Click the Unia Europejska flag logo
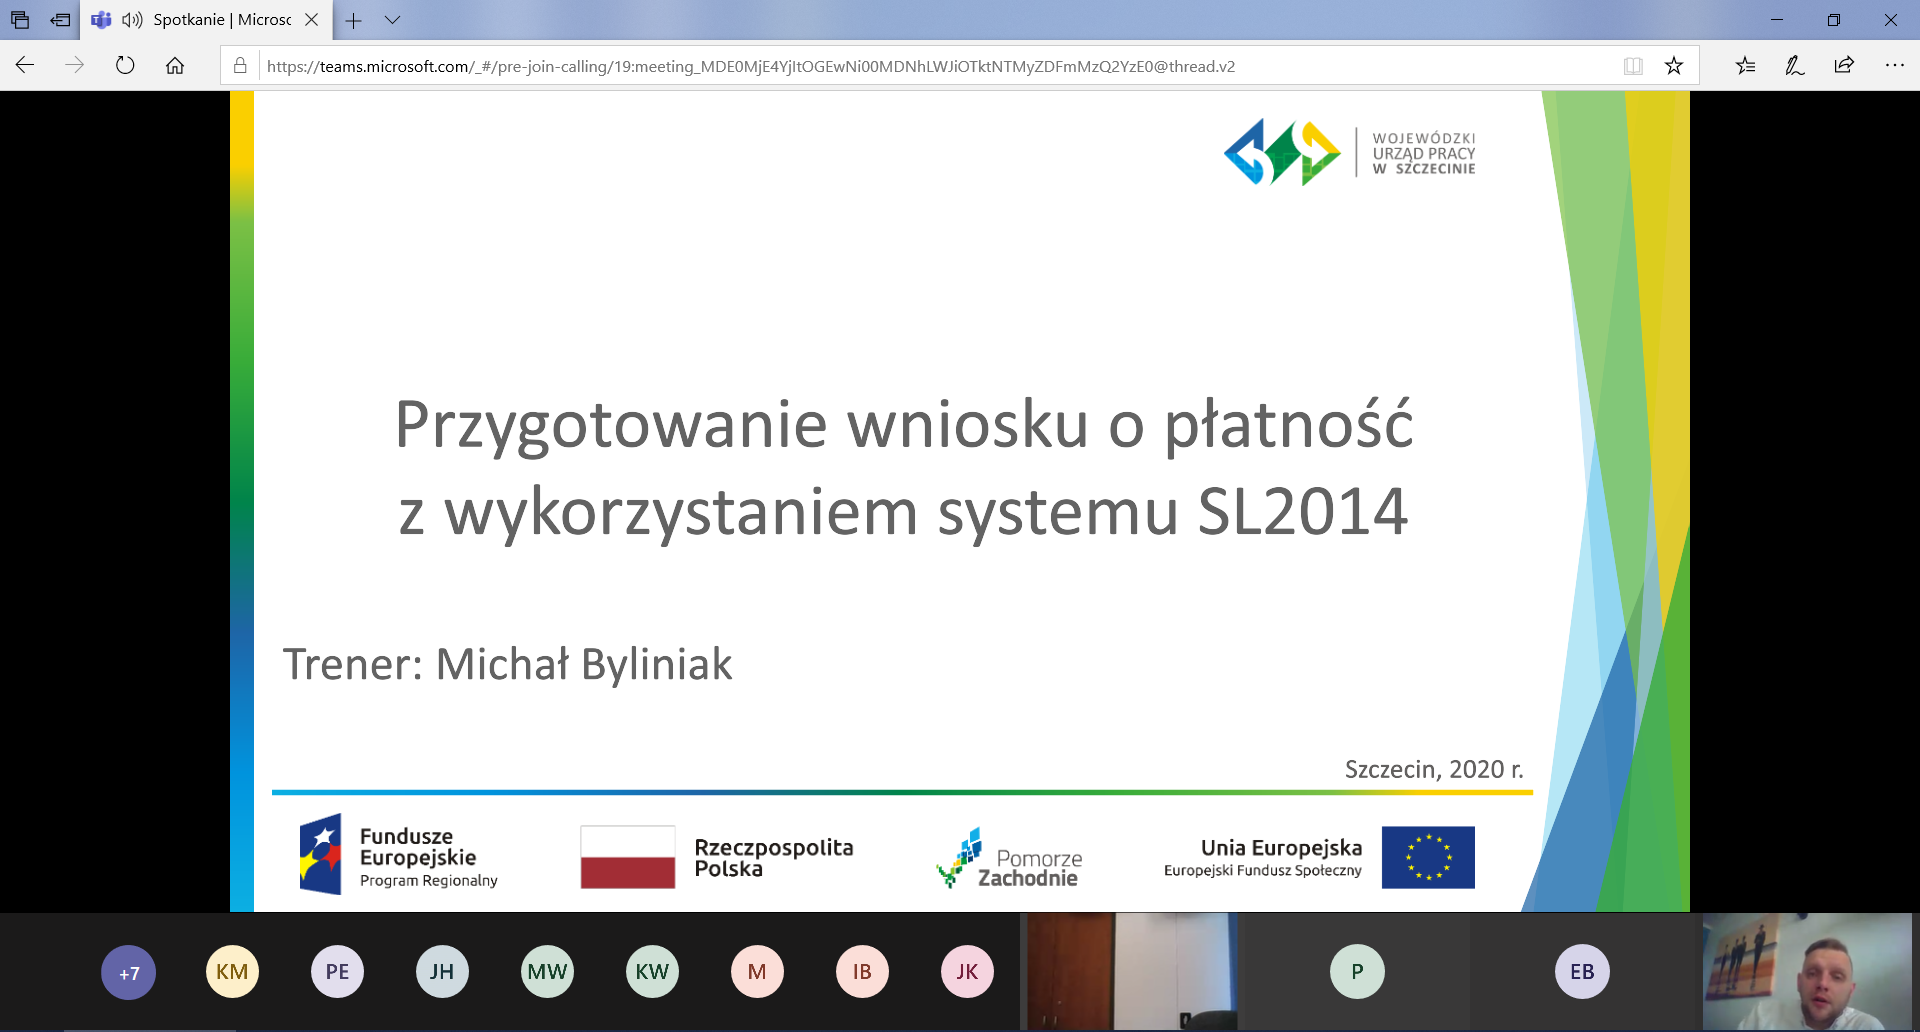The height and width of the screenshot is (1032, 1920). pyautogui.click(x=1319, y=857)
